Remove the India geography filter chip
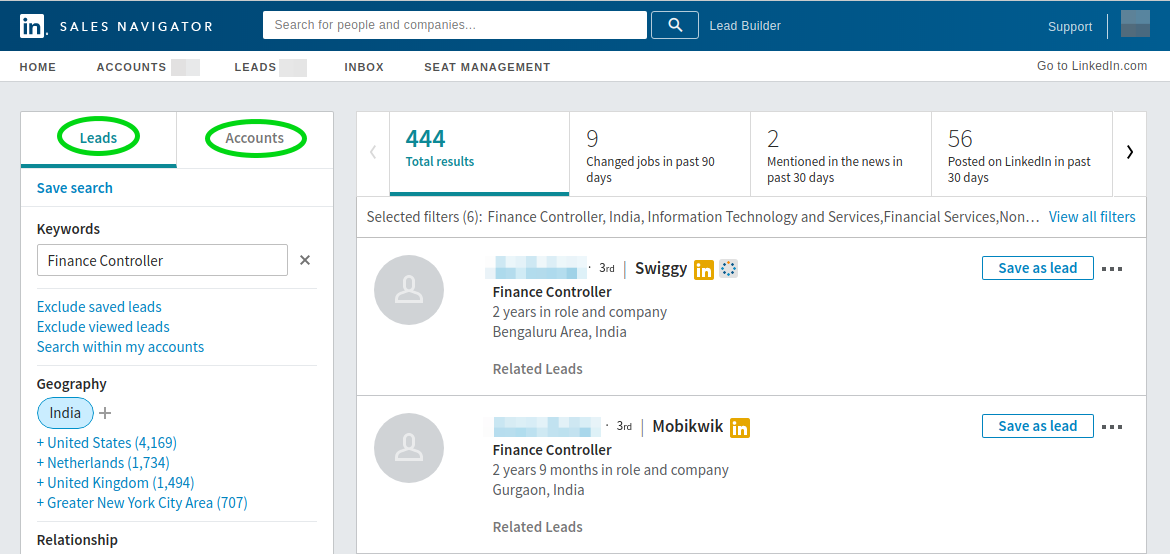 pos(65,413)
